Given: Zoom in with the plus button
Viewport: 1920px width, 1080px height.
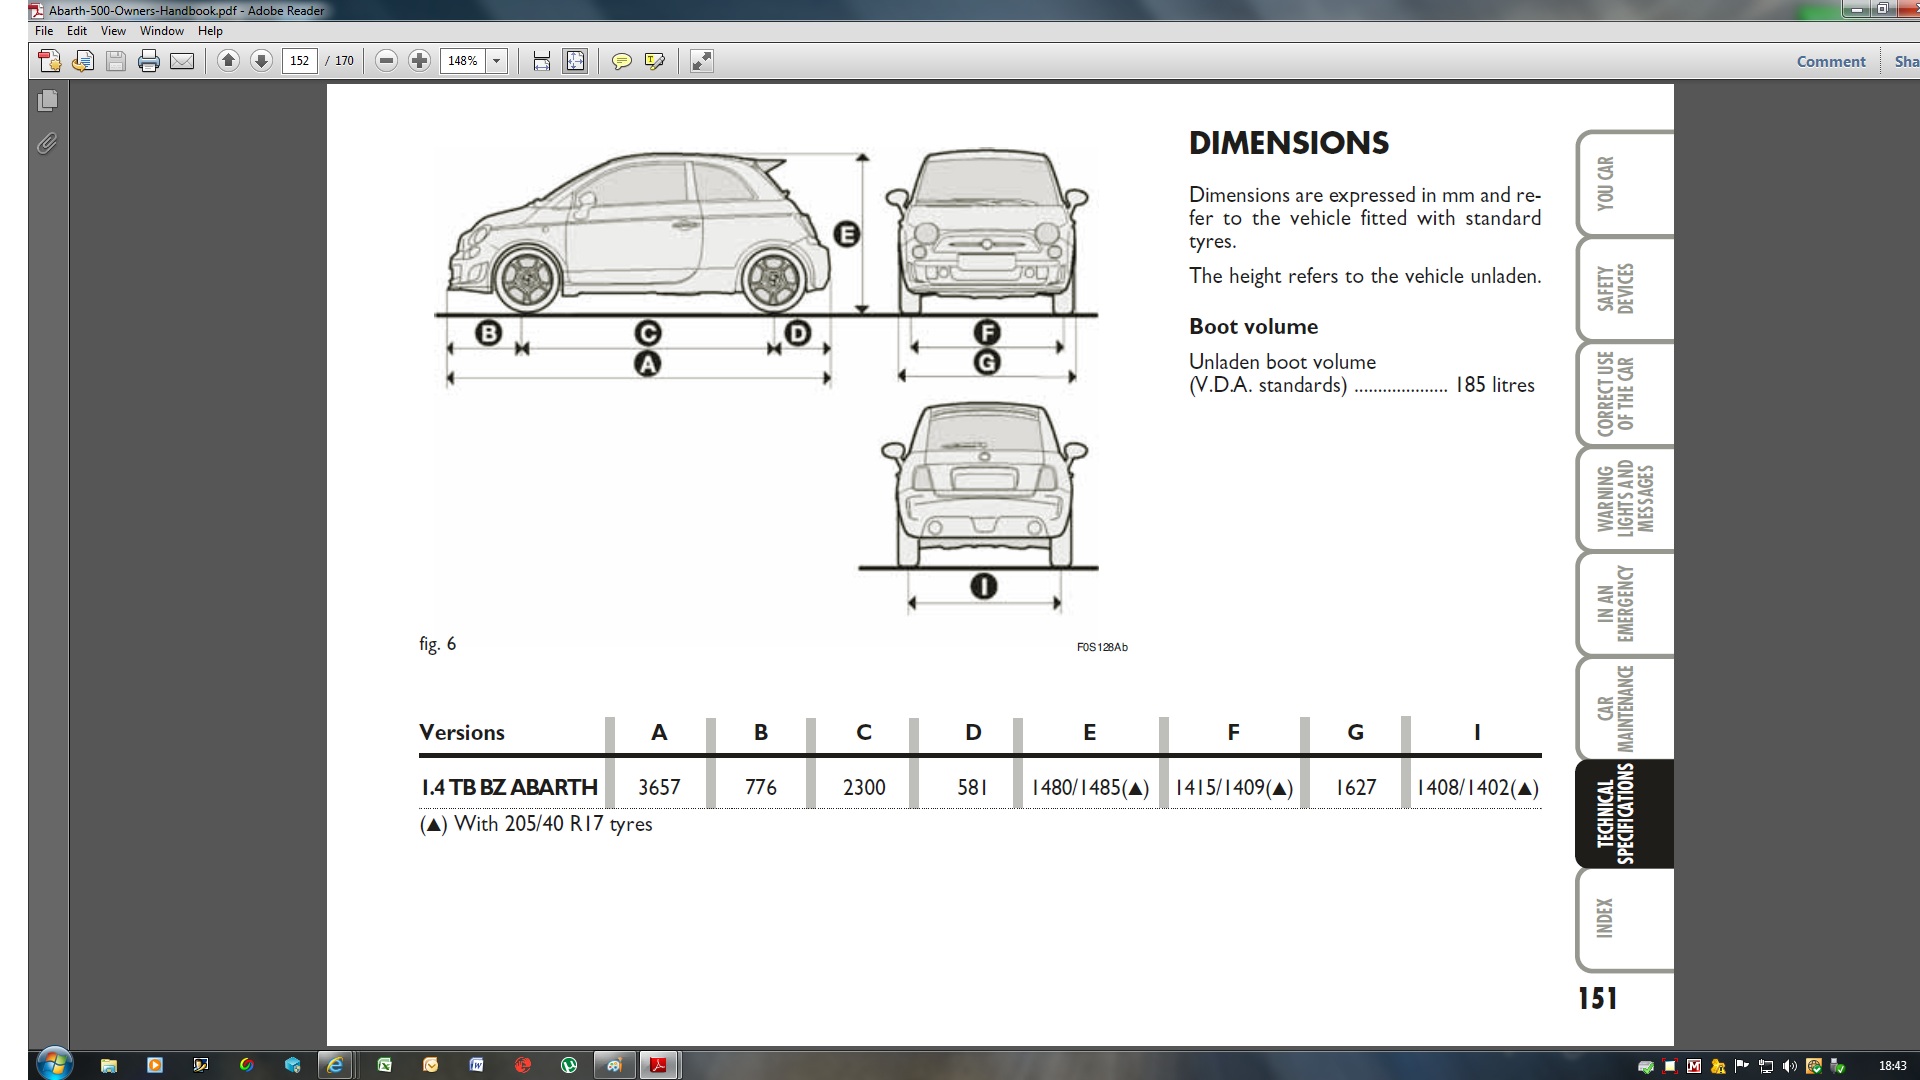Looking at the screenshot, I should tap(419, 61).
